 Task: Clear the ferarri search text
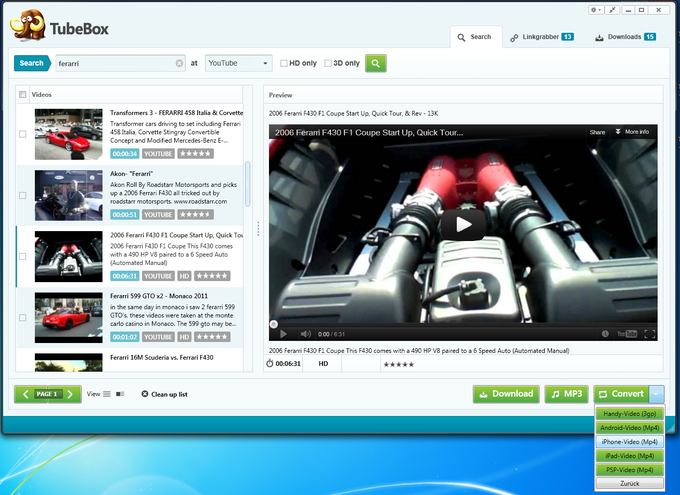[179, 63]
